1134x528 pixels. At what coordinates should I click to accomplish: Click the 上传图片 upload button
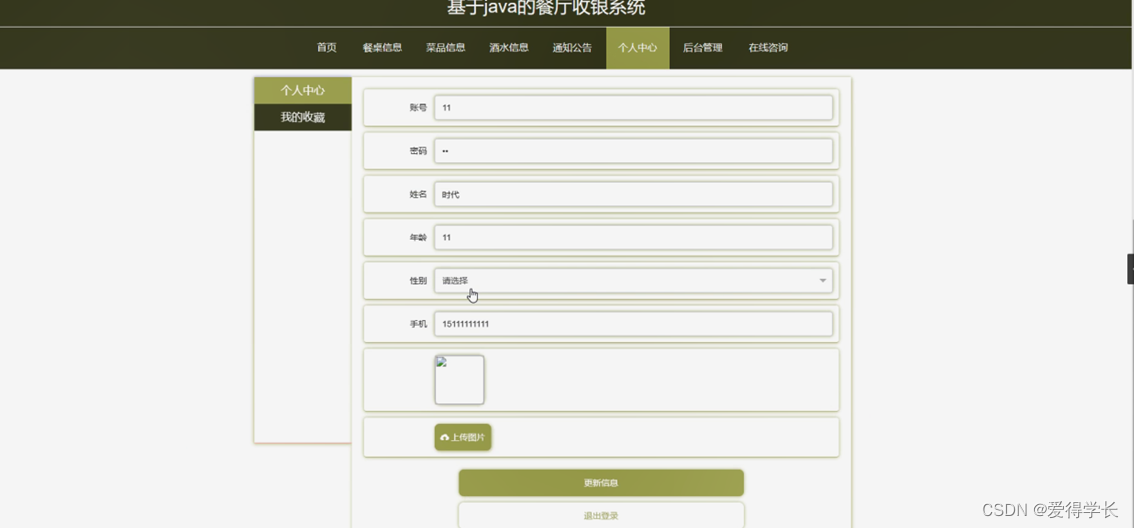[x=463, y=437]
